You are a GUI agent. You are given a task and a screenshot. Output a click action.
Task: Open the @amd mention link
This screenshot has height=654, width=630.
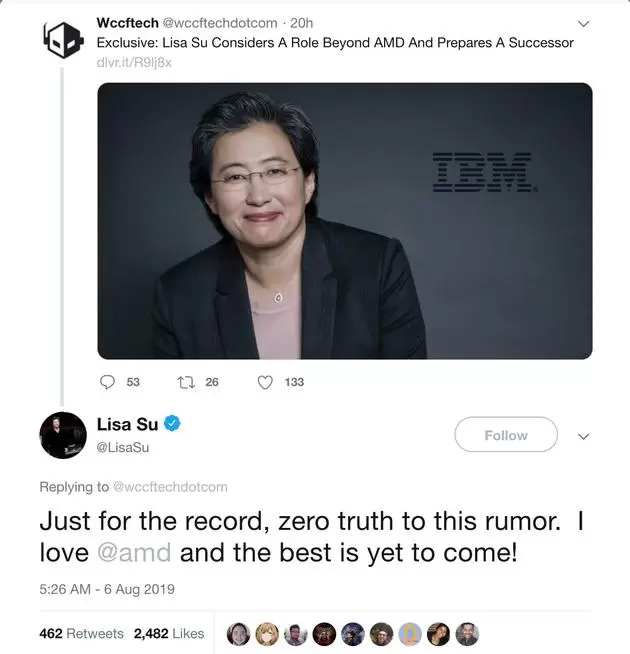pyautogui.click(x=134, y=553)
